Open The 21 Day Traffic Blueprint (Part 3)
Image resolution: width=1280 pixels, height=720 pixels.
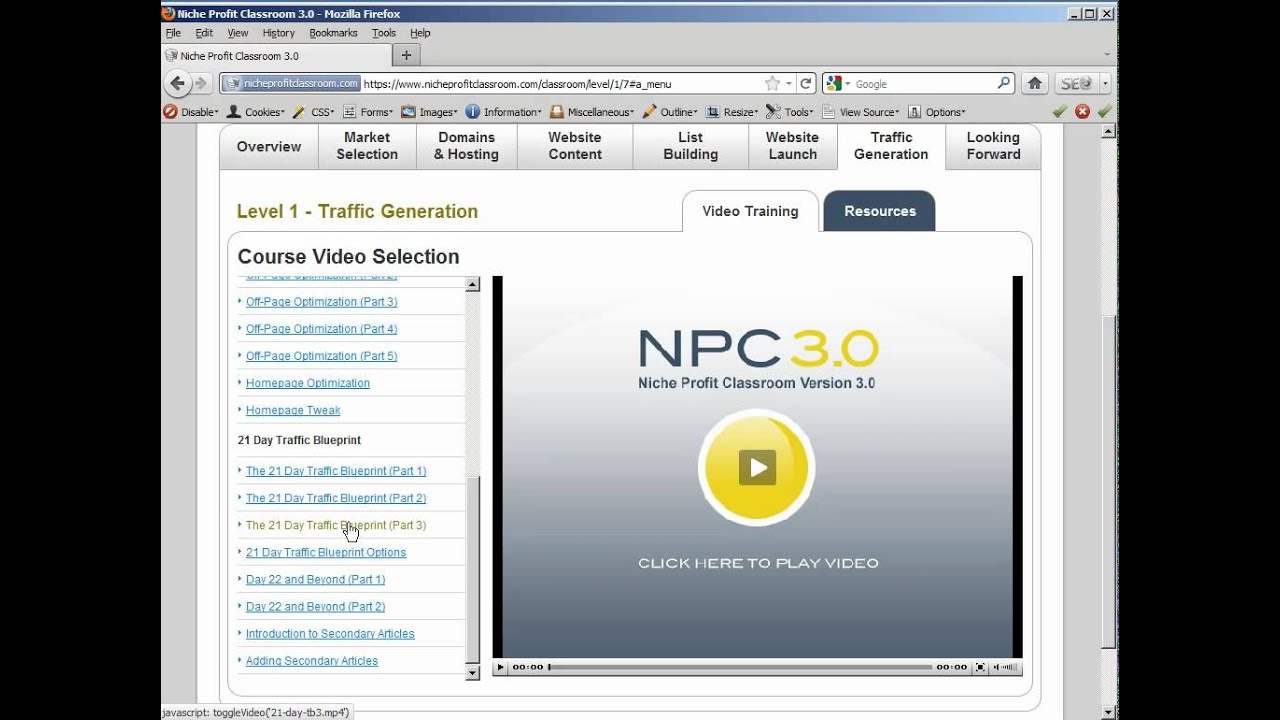(x=336, y=525)
